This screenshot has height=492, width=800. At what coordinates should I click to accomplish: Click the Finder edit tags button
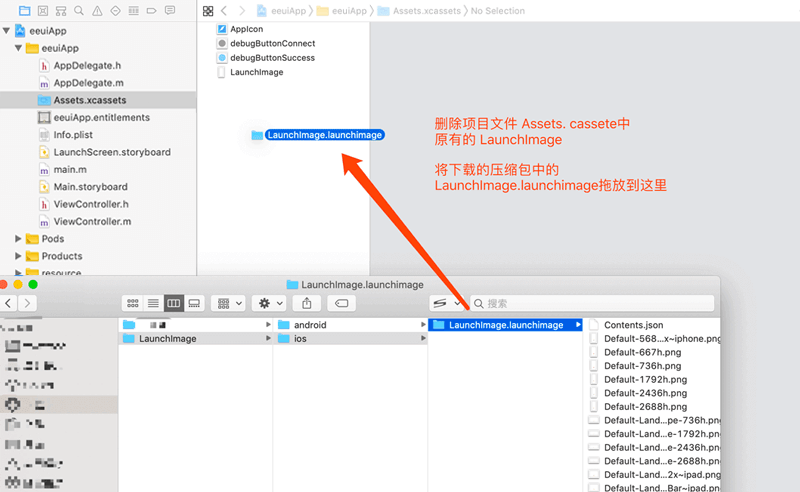click(x=342, y=303)
